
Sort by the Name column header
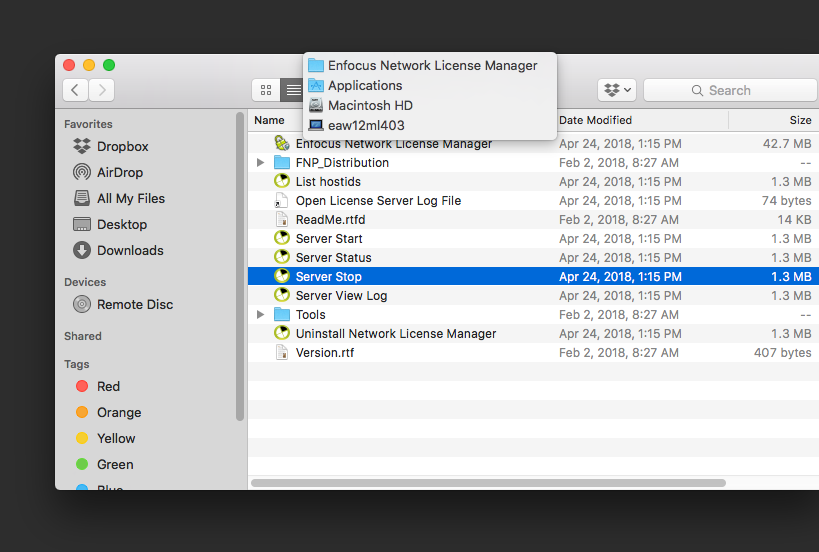(270, 120)
